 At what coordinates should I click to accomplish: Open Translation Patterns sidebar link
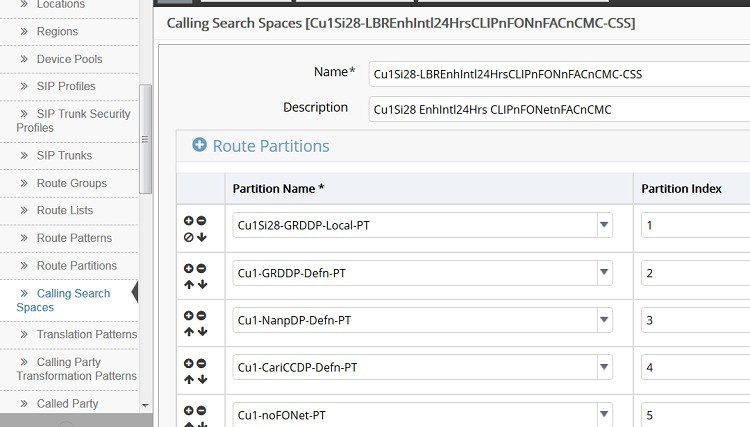coord(87,334)
